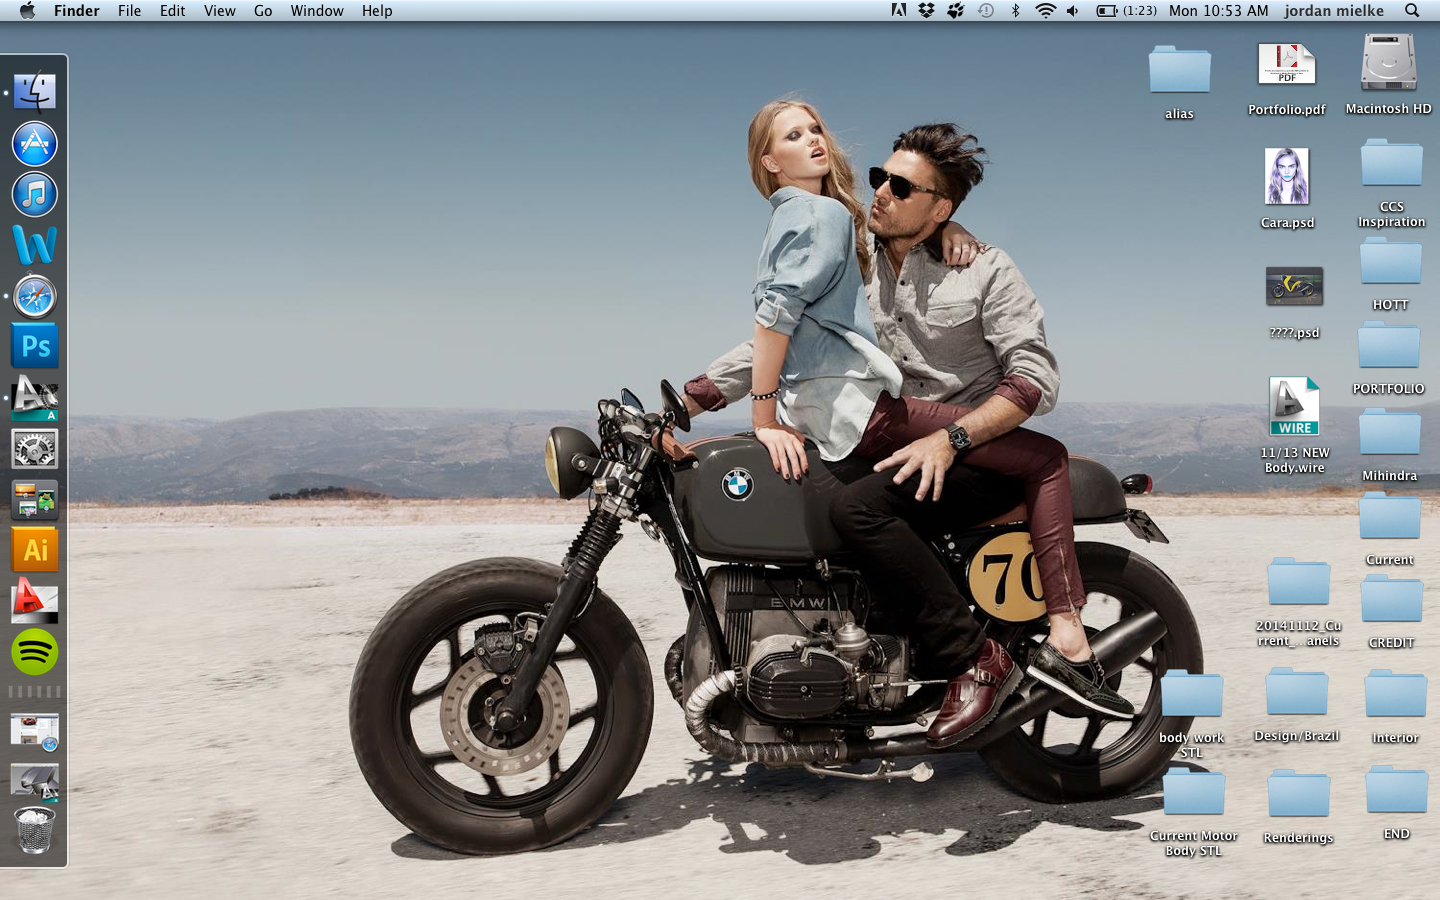Open Finder from the Dock
The height and width of the screenshot is (900, 1440).
tap(34, 92)
